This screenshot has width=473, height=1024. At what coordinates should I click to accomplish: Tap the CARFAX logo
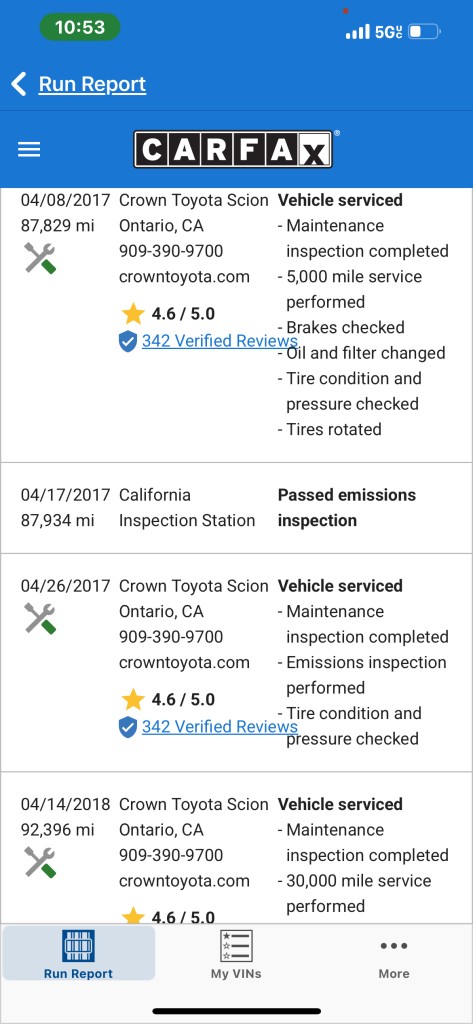tap(233, 150)
